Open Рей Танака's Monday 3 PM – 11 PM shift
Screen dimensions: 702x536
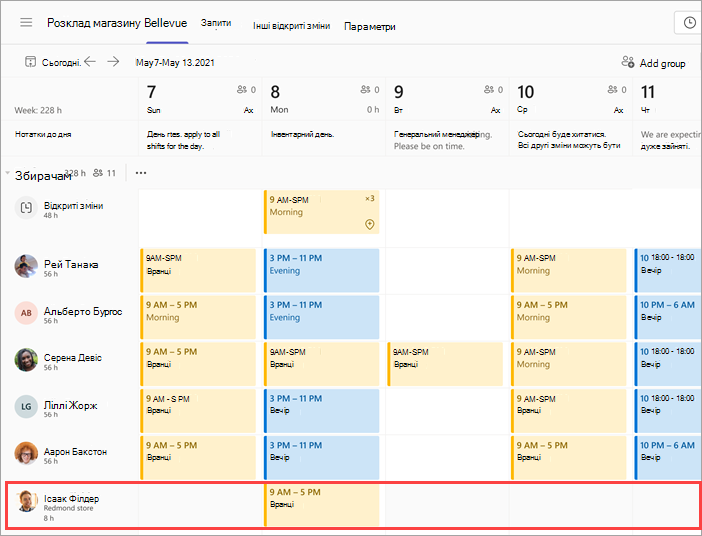pos(321,270)
